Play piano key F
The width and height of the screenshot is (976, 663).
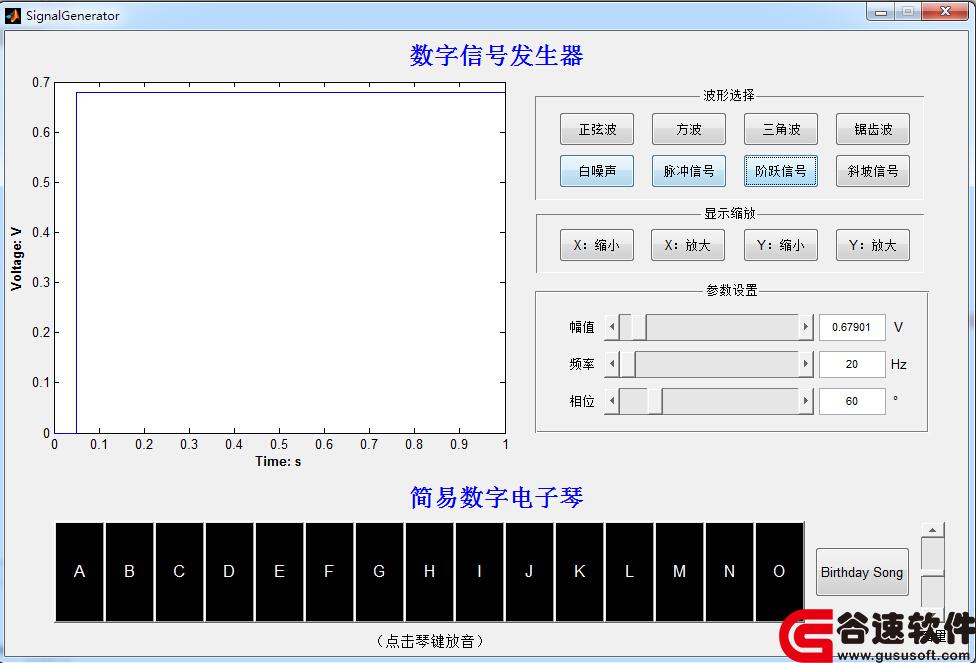tap(329, 571)
